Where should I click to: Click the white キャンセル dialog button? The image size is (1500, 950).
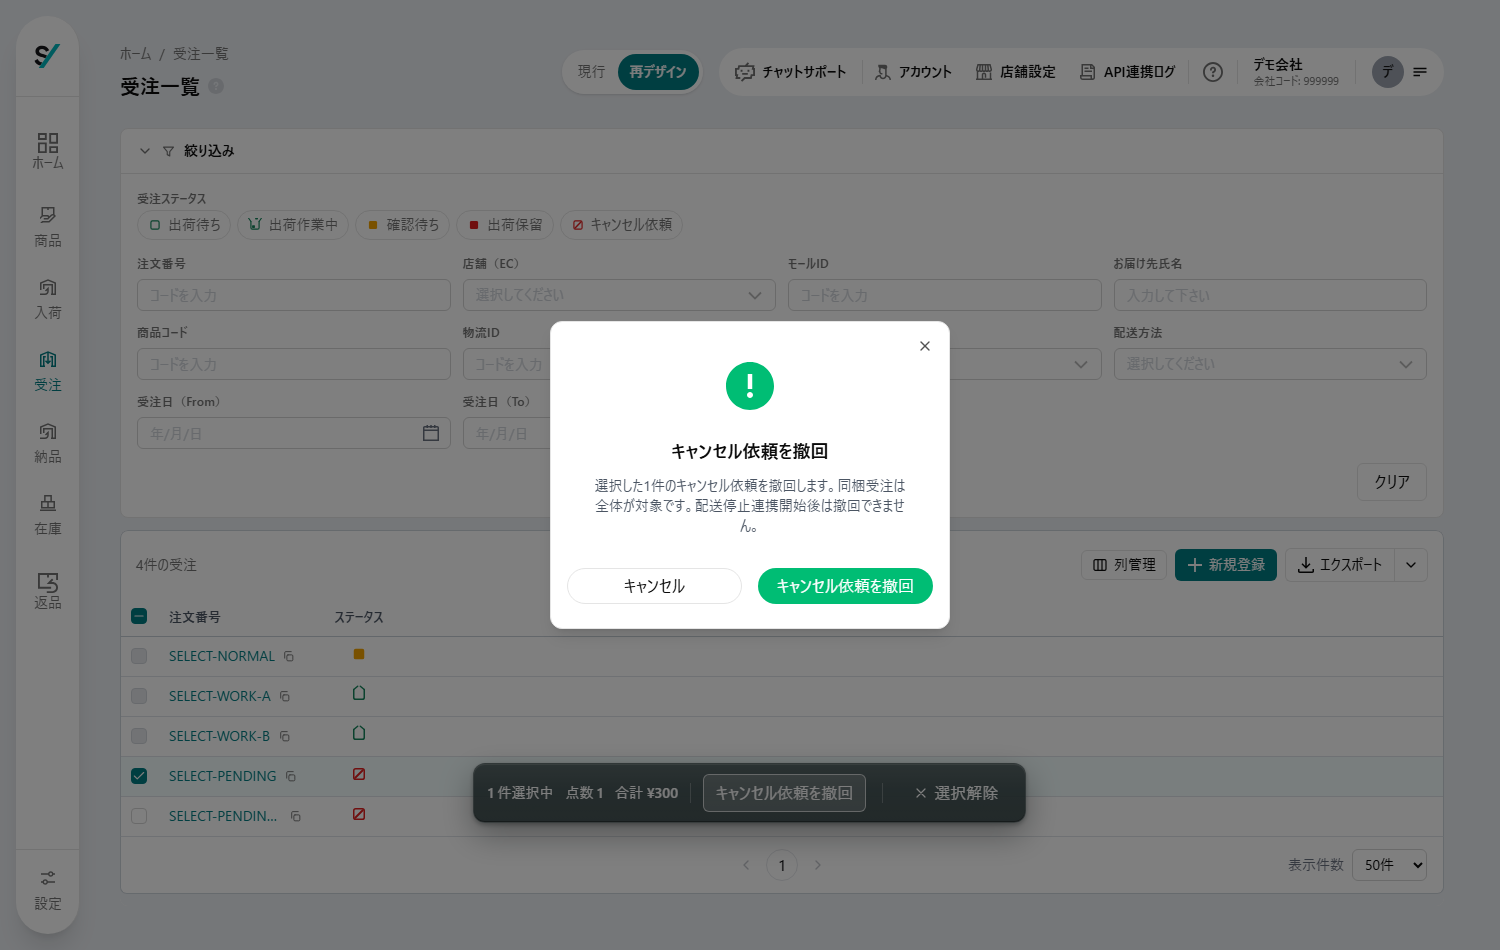[x=654, y=586]
